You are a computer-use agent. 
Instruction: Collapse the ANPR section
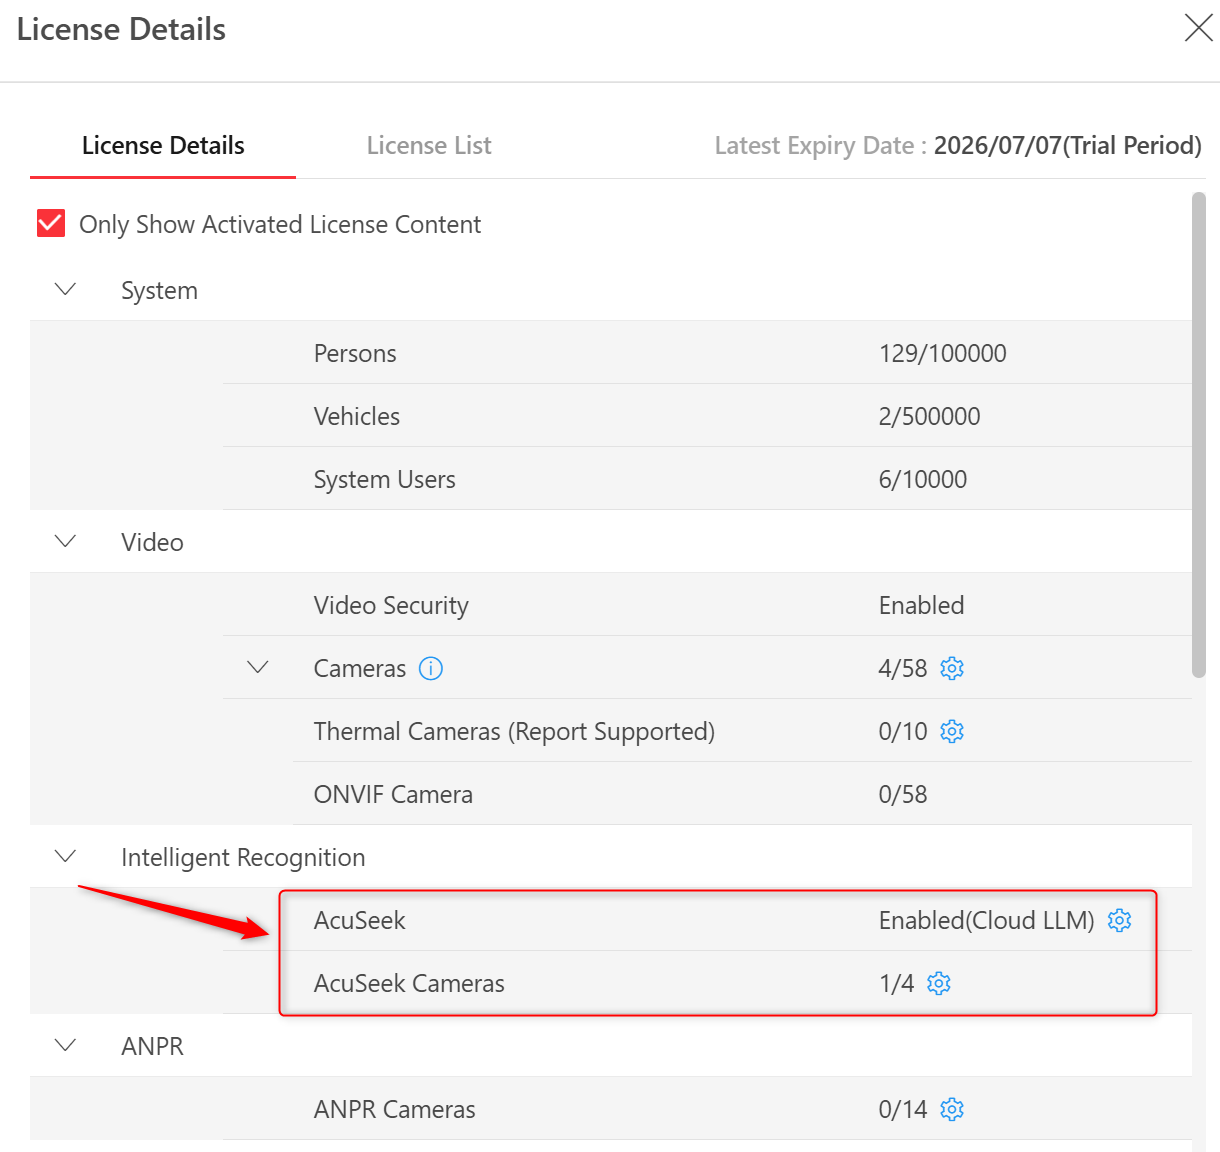66,1046
